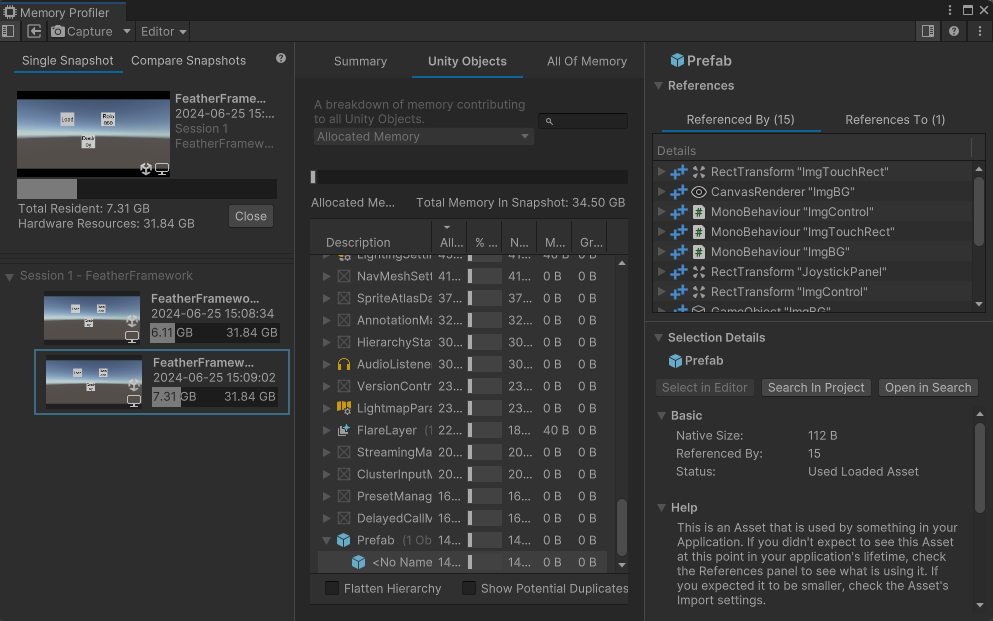Switch to Single Snapshot tab

tap(68, 61)
